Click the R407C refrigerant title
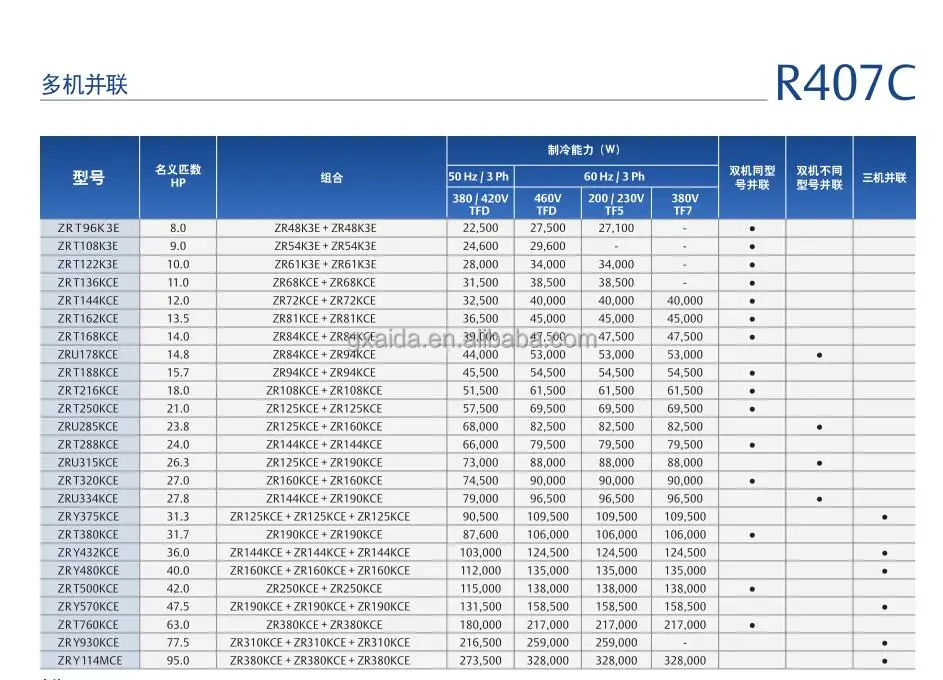Screen dimensions: 943x680 [845, 82]
